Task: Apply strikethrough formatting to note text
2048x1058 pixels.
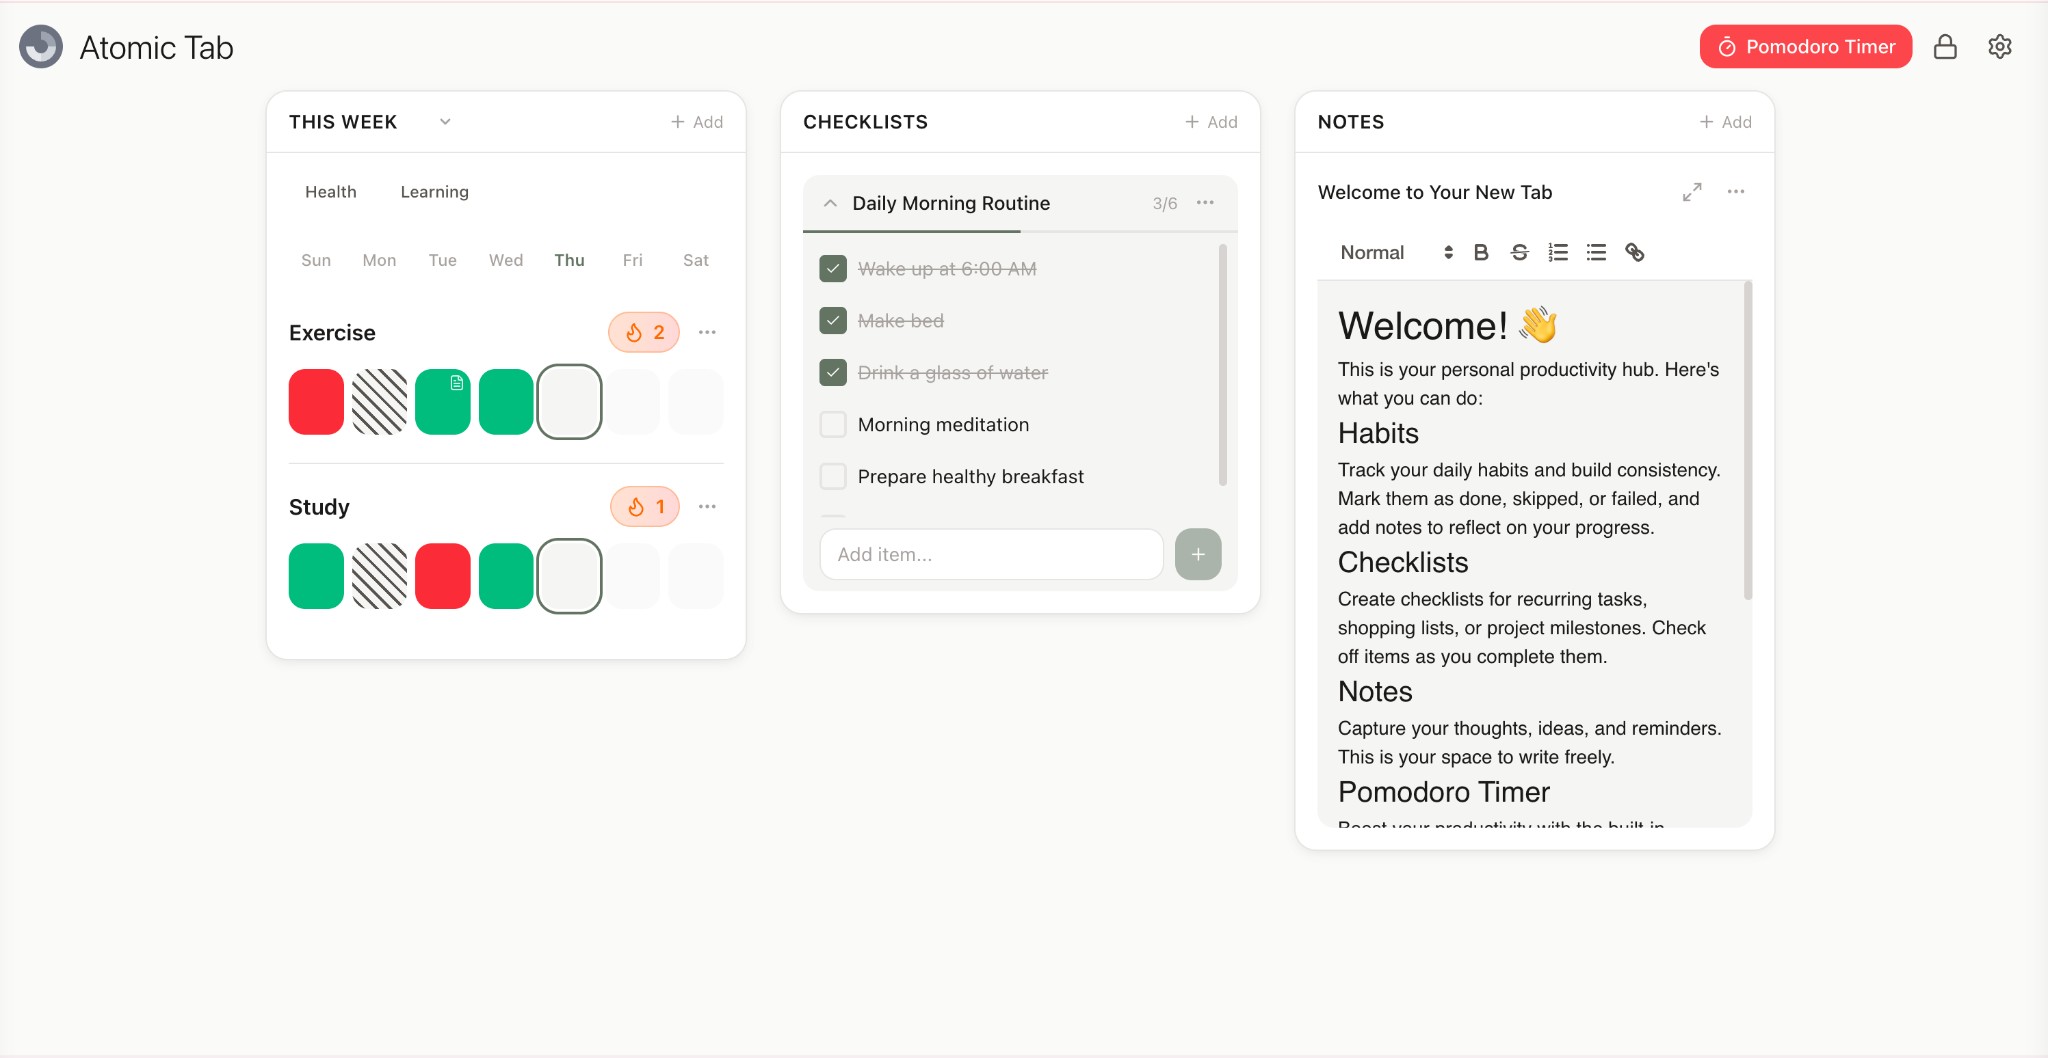Action: click(x=1519, y=252)
